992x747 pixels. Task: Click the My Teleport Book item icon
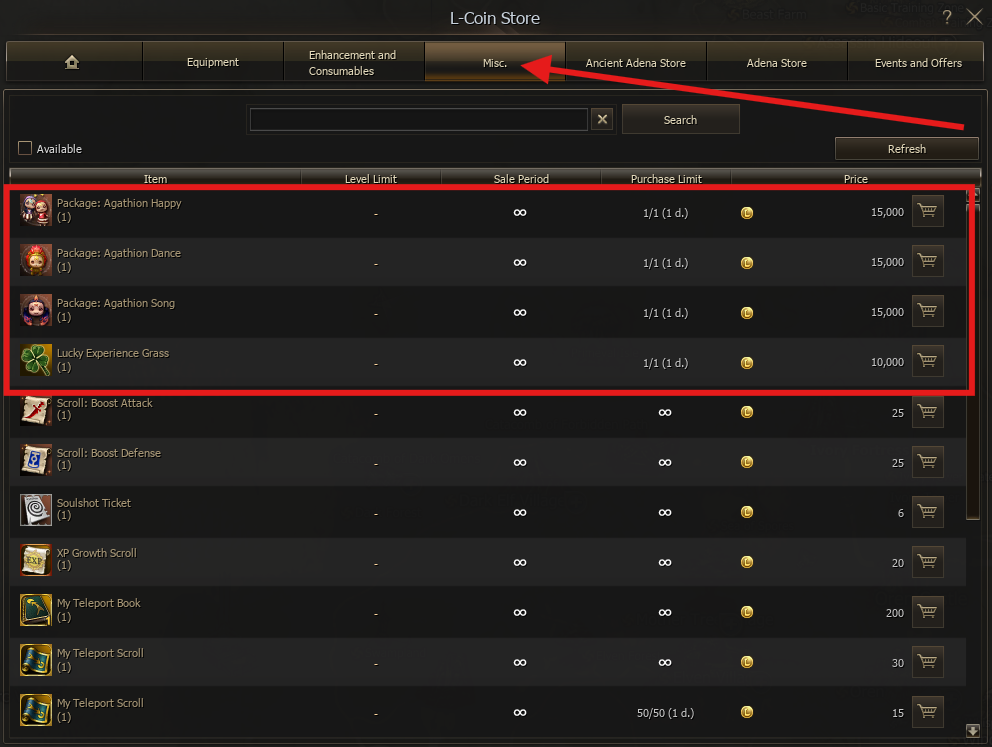click(x=36, y=610)
